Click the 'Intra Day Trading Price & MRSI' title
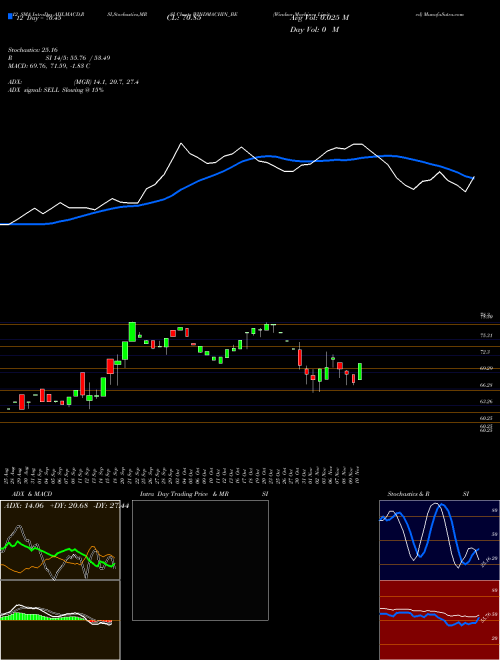 coord(204,494)
